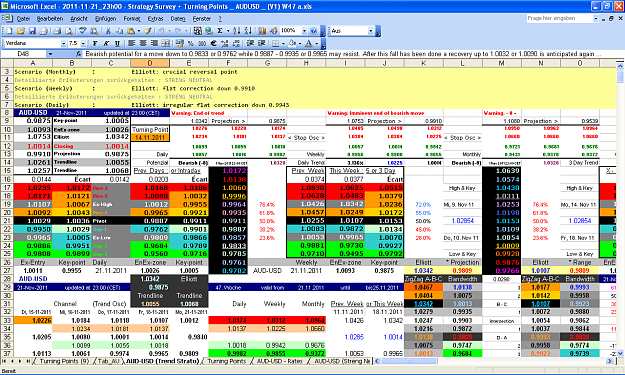The image size is (625, 375).
Task: Toggle Italic formatting
Action: [x=106, y=43]
